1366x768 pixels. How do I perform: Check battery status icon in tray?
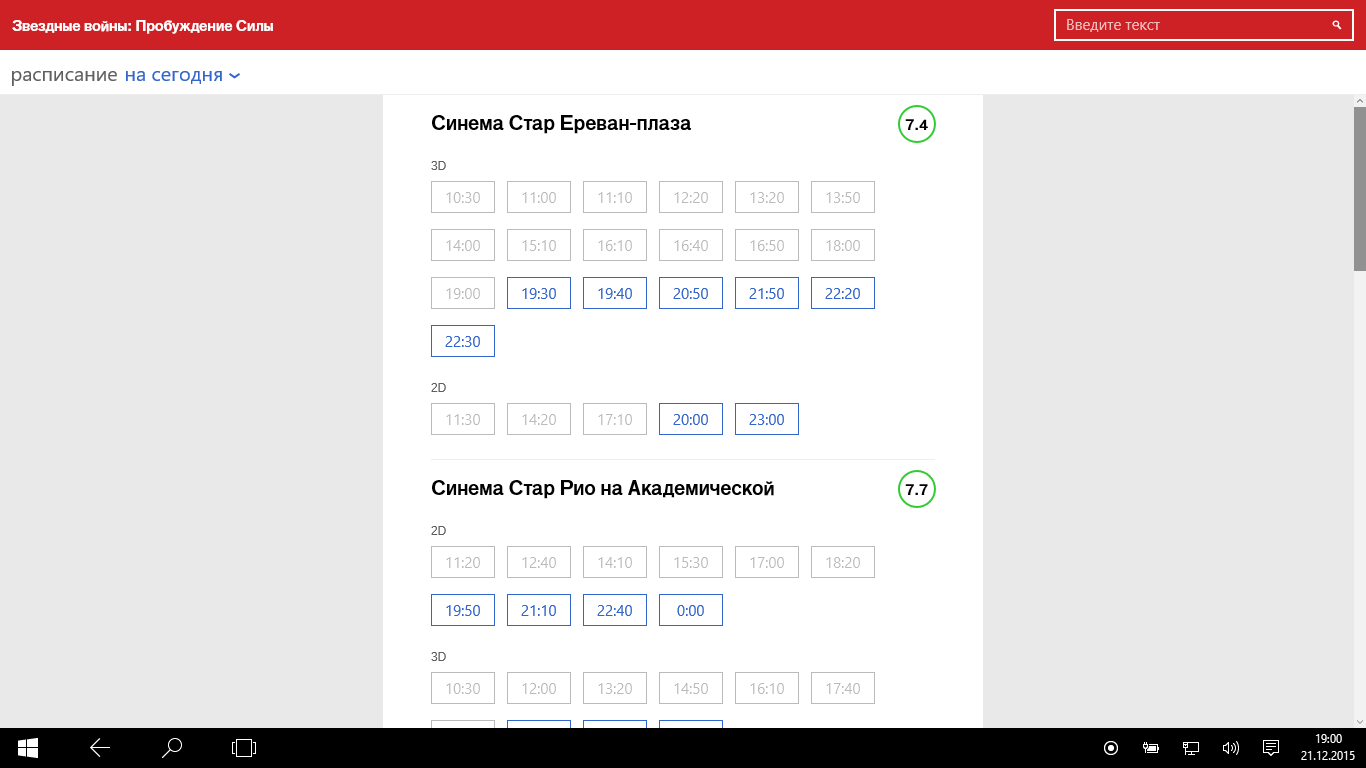point(1151,748)
